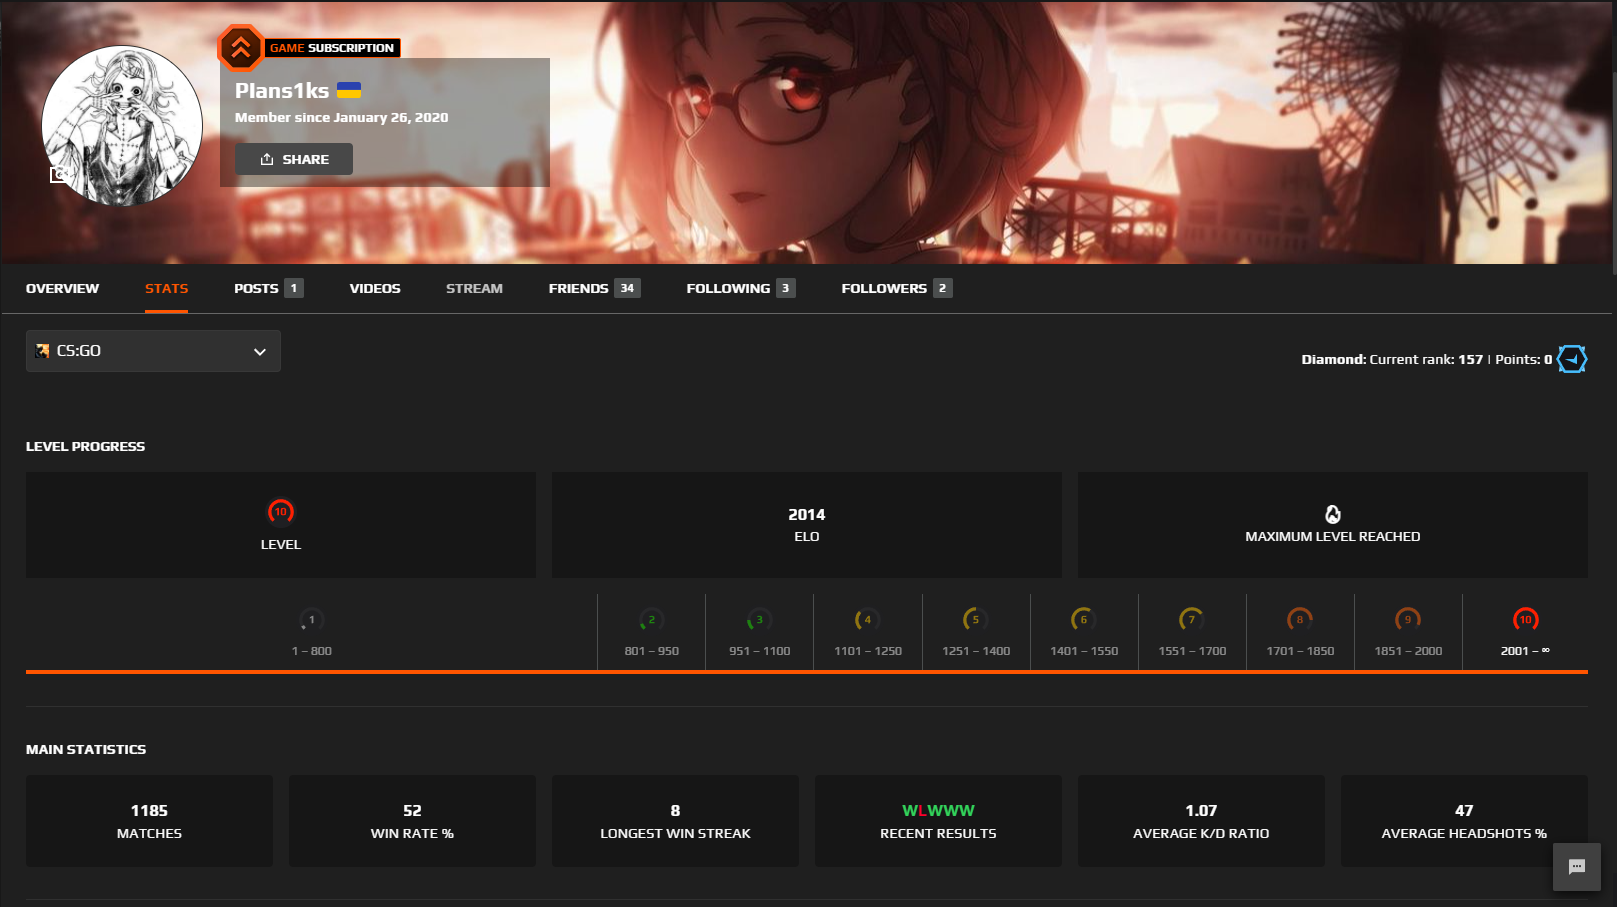Screen dimensions: 1617x907
Task: Open the chat bubble icon button
Action: point(1577,867)
